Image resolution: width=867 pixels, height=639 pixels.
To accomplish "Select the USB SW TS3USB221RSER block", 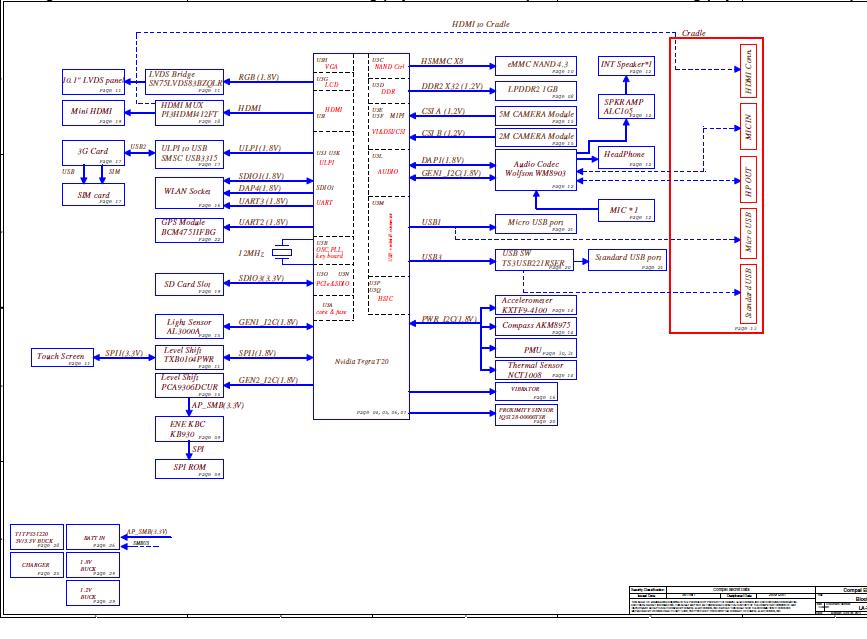I will pyautogui.click(x=534, y=260).
